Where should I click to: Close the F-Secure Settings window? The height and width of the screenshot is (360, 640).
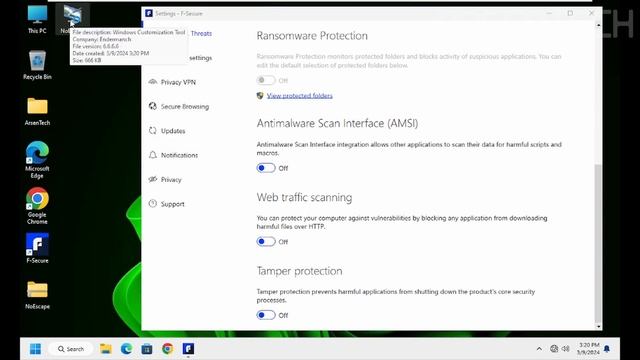pos(591,13)
